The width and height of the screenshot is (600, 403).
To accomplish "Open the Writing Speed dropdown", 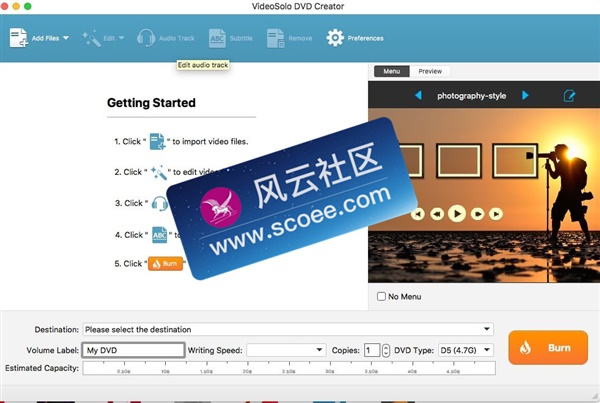I will [x=286, y=350].
